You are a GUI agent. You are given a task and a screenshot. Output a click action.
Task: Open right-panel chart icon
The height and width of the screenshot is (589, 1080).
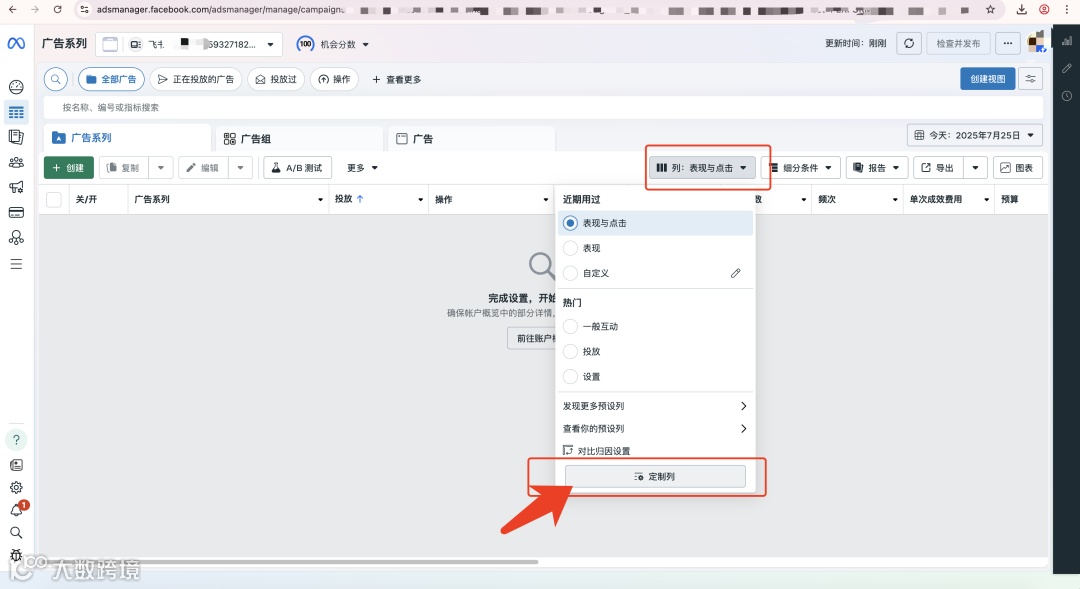(1067, 41)
